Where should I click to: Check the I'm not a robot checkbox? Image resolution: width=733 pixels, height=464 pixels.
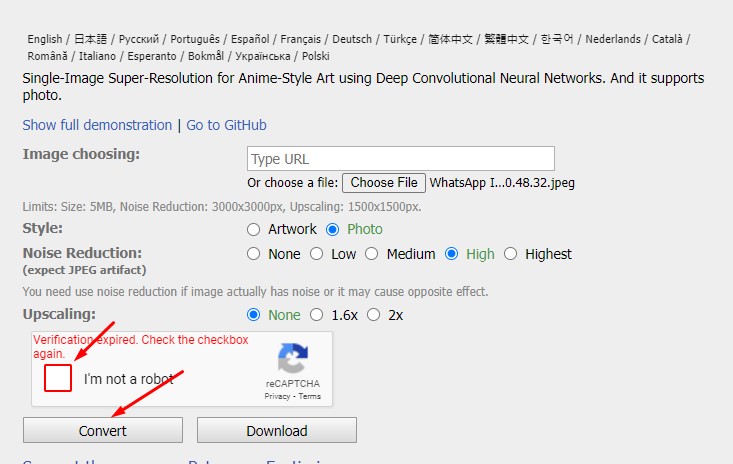click(58, 379)
